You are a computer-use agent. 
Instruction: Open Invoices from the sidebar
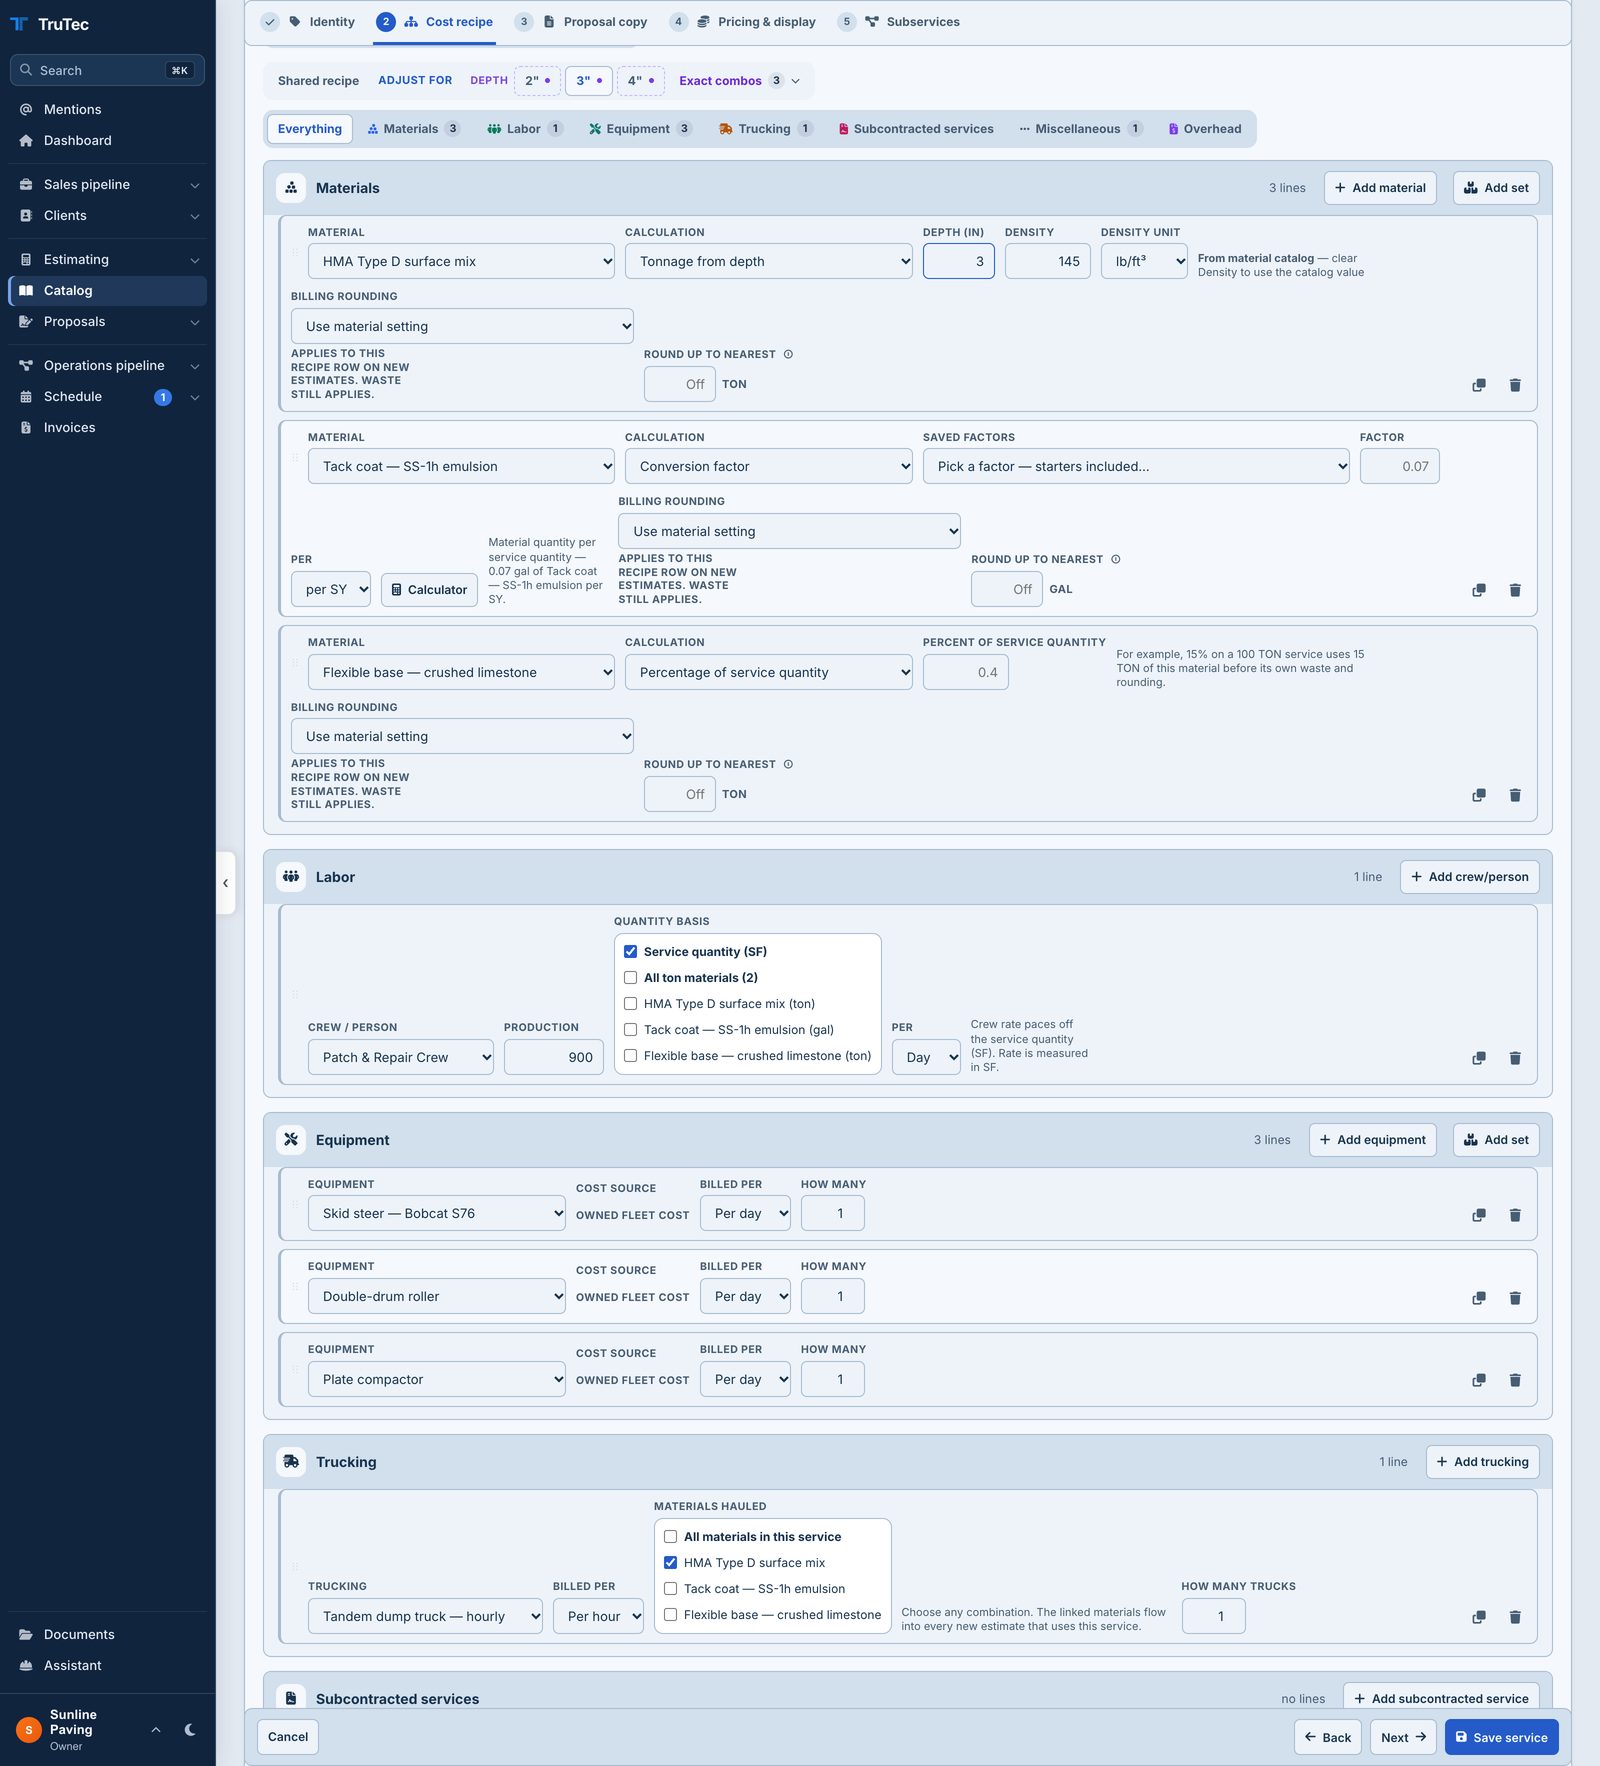pos(107,427)
